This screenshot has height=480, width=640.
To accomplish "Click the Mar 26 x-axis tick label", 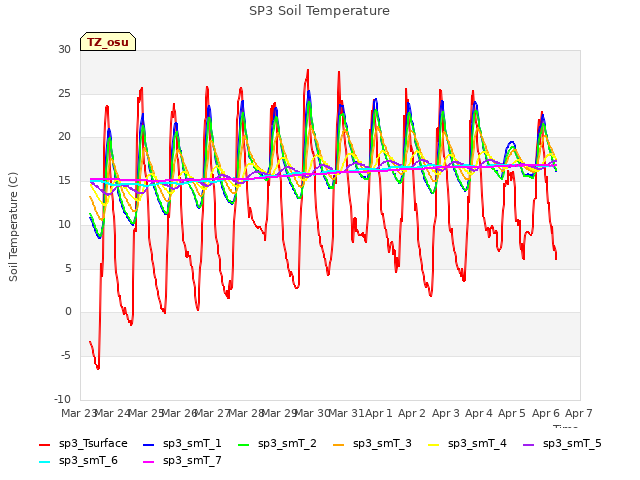I will pos(179,413).
